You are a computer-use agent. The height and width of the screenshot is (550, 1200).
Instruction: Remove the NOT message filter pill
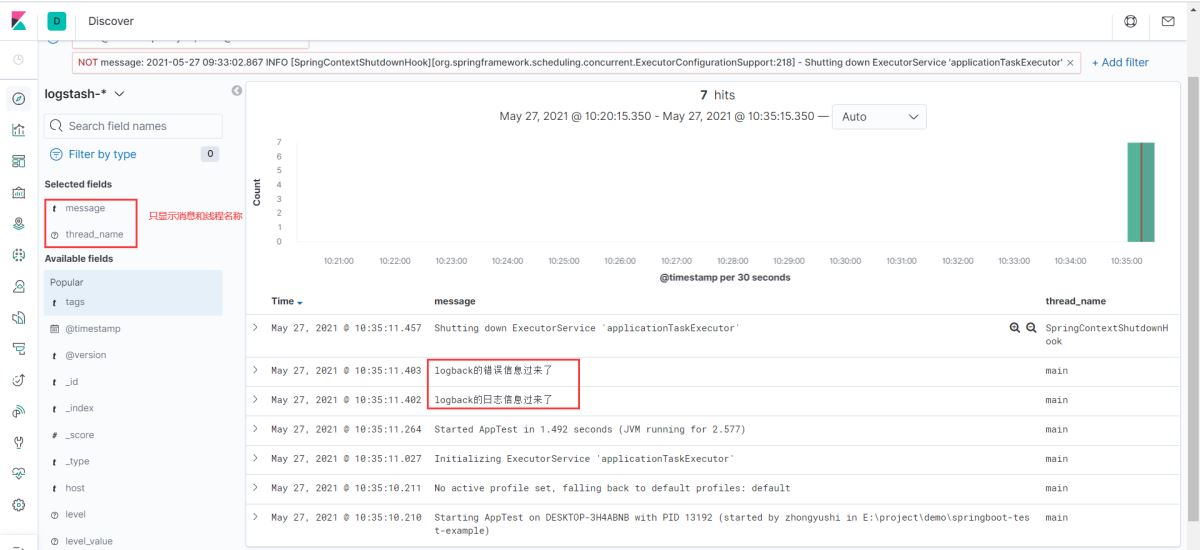(1071, 62)
